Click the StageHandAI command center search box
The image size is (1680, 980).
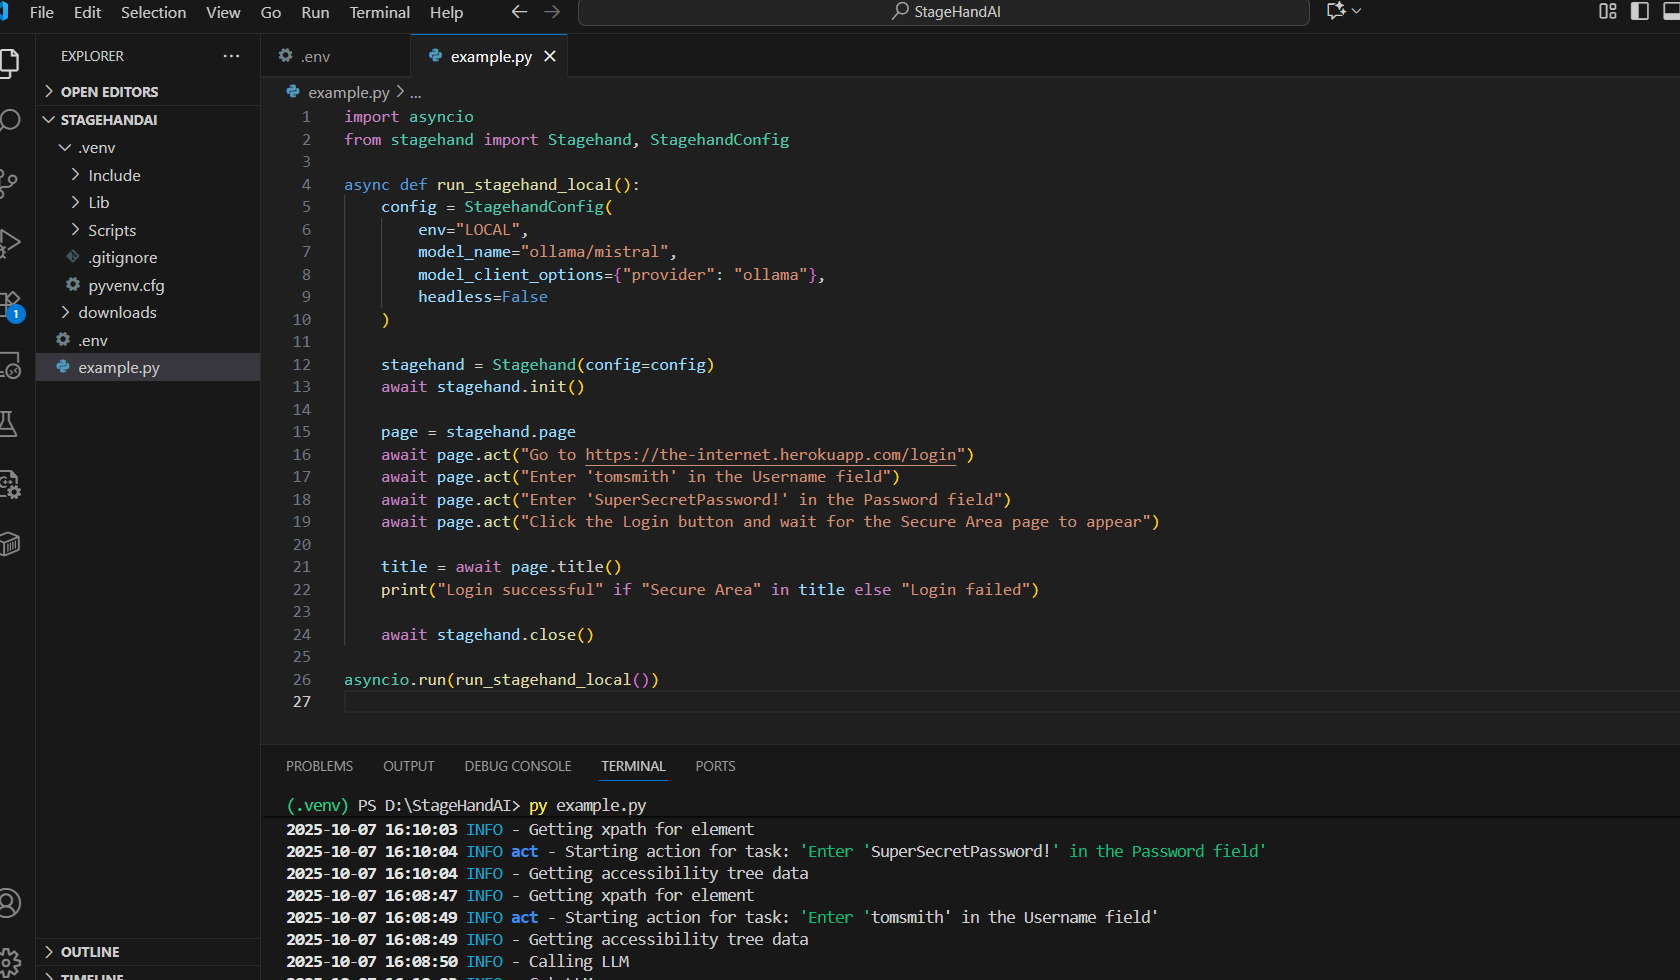[944, 12]
